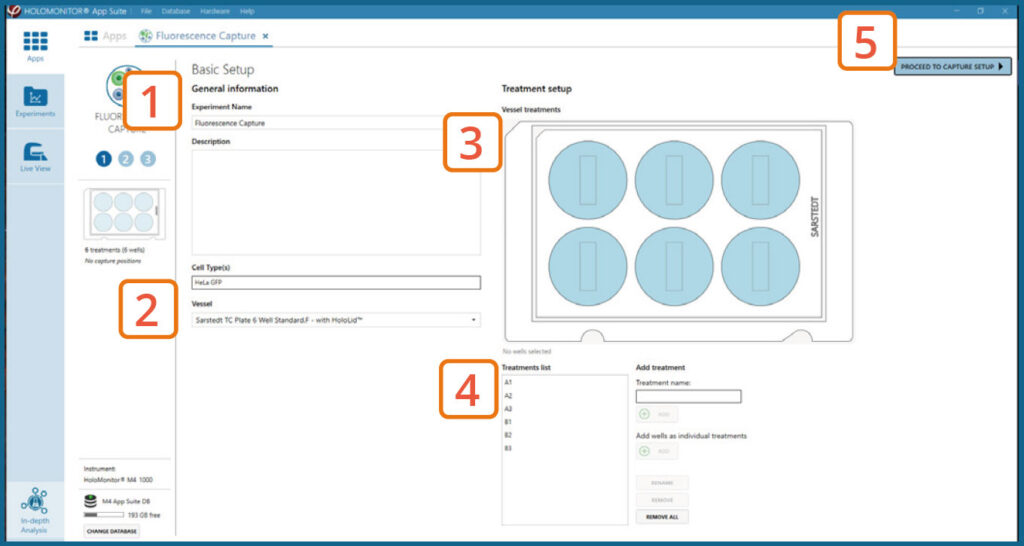Click the Treatment name field

tap(688, 396)
